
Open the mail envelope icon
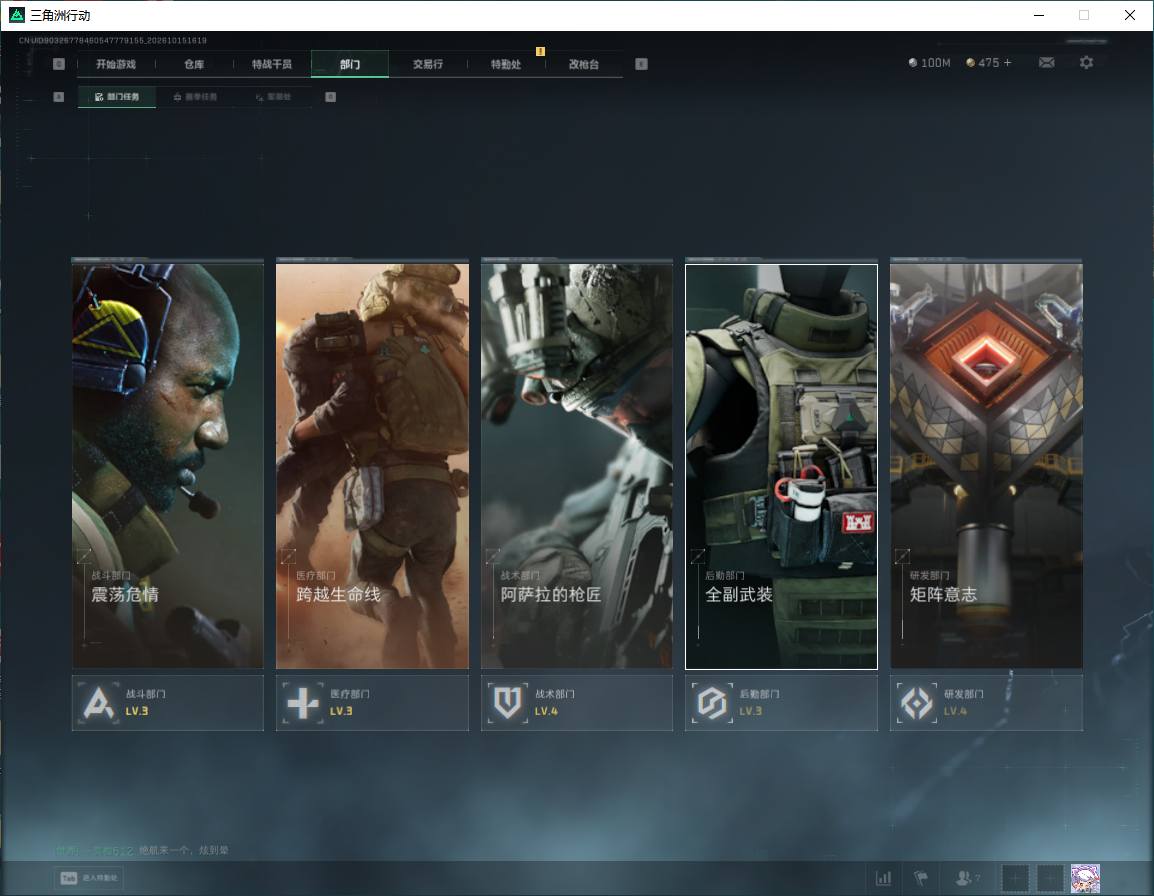point(1046,63)
